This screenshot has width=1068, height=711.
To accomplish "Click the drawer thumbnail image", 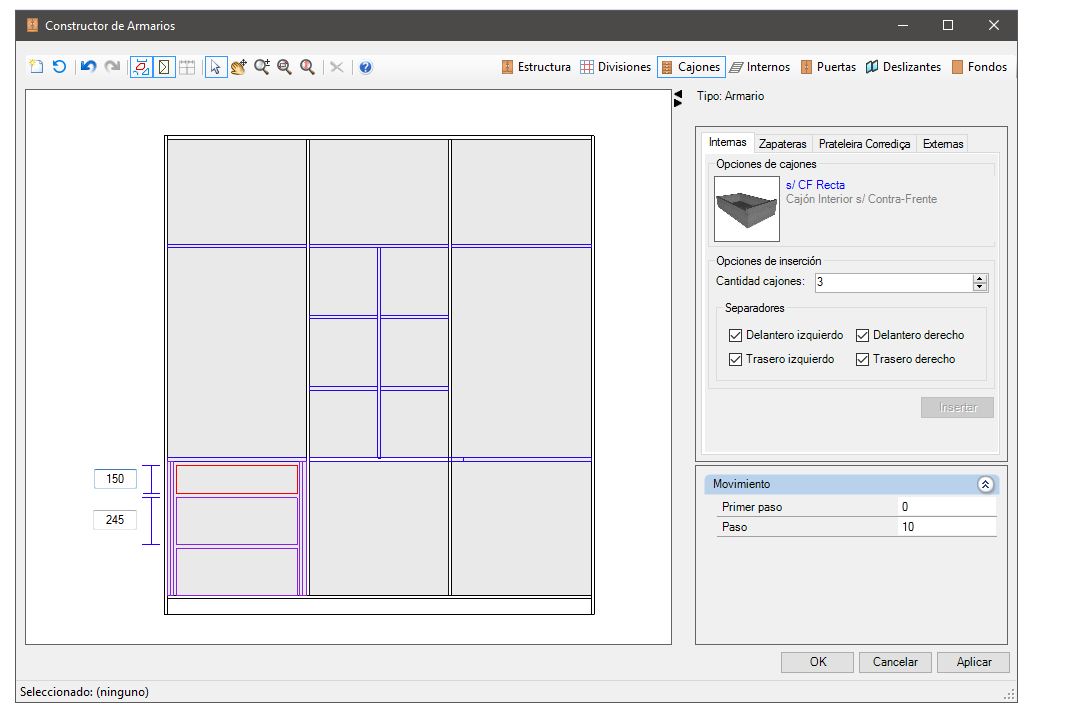I will pyautogui.click(x=747, y=209).
